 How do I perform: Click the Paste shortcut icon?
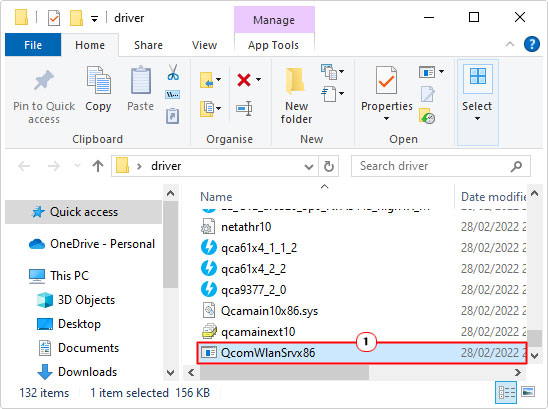173,116
